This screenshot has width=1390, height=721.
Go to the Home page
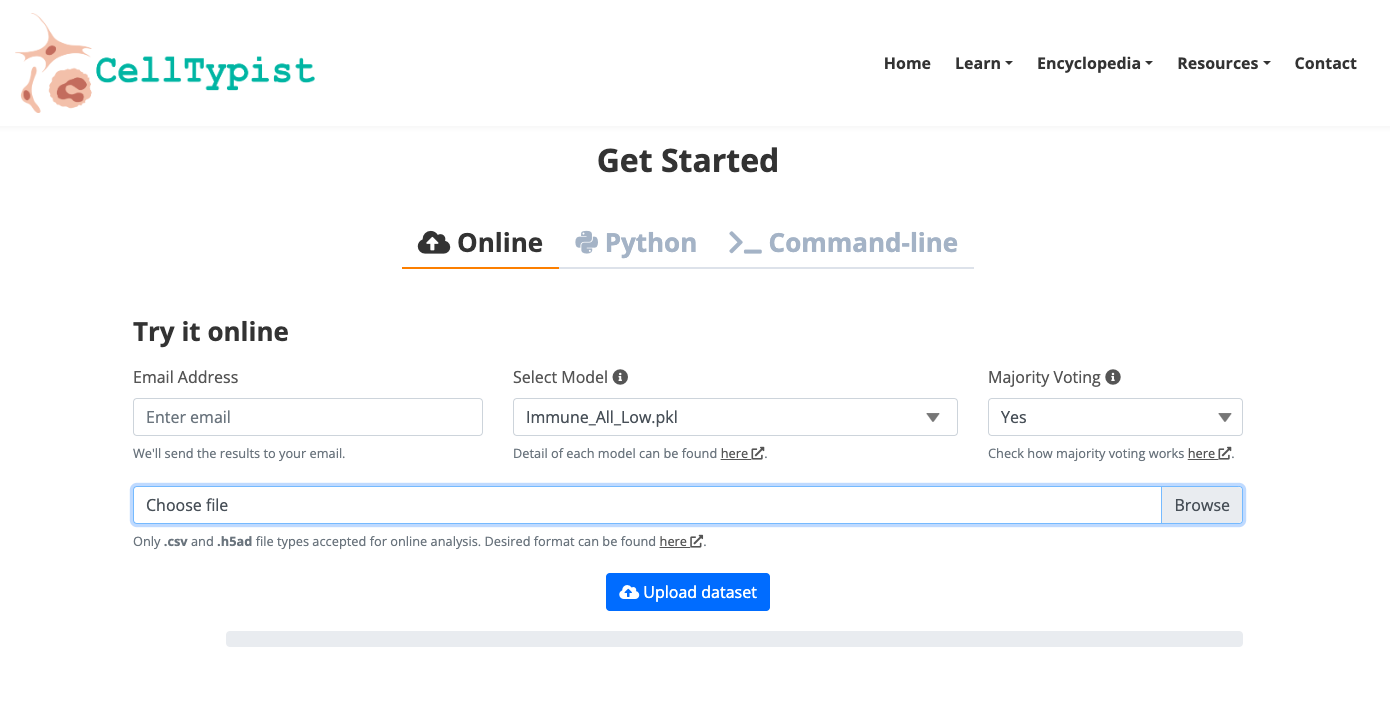click(x=907, y=63)
